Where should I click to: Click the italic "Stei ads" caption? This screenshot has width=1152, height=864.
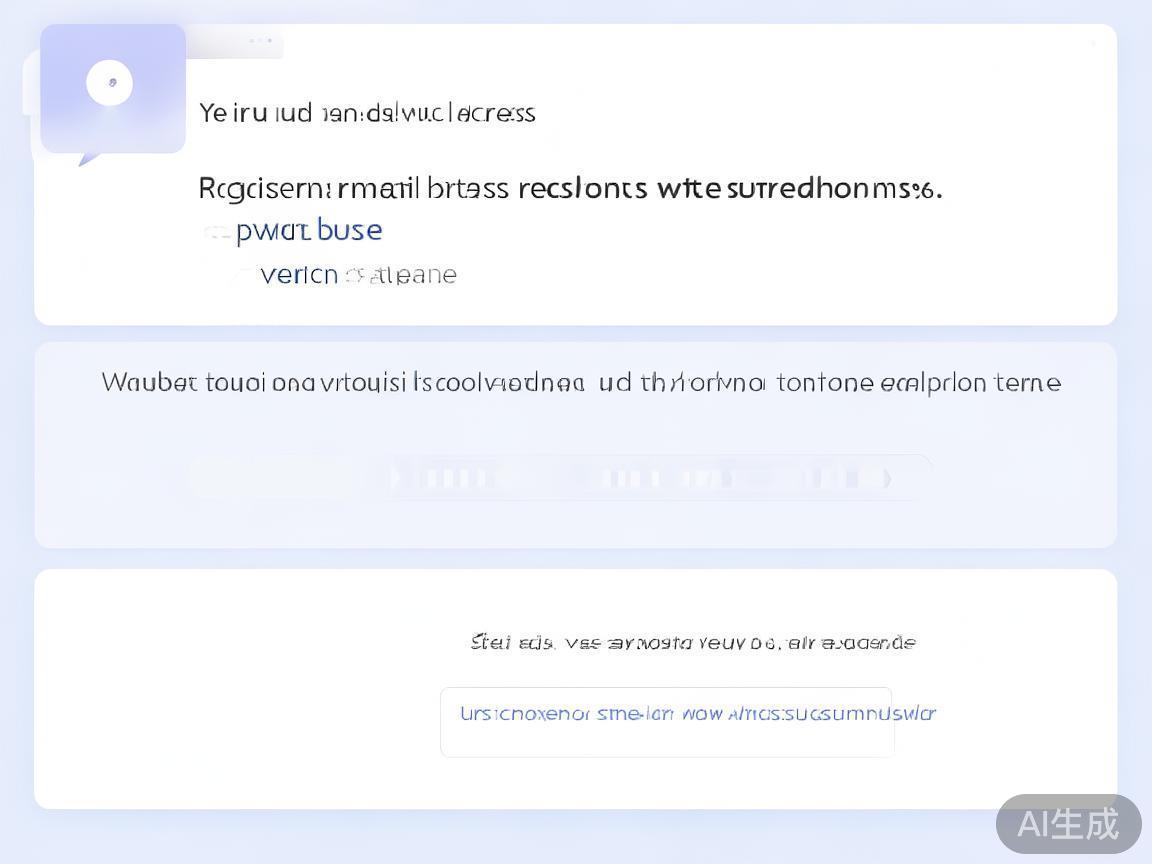692,642
